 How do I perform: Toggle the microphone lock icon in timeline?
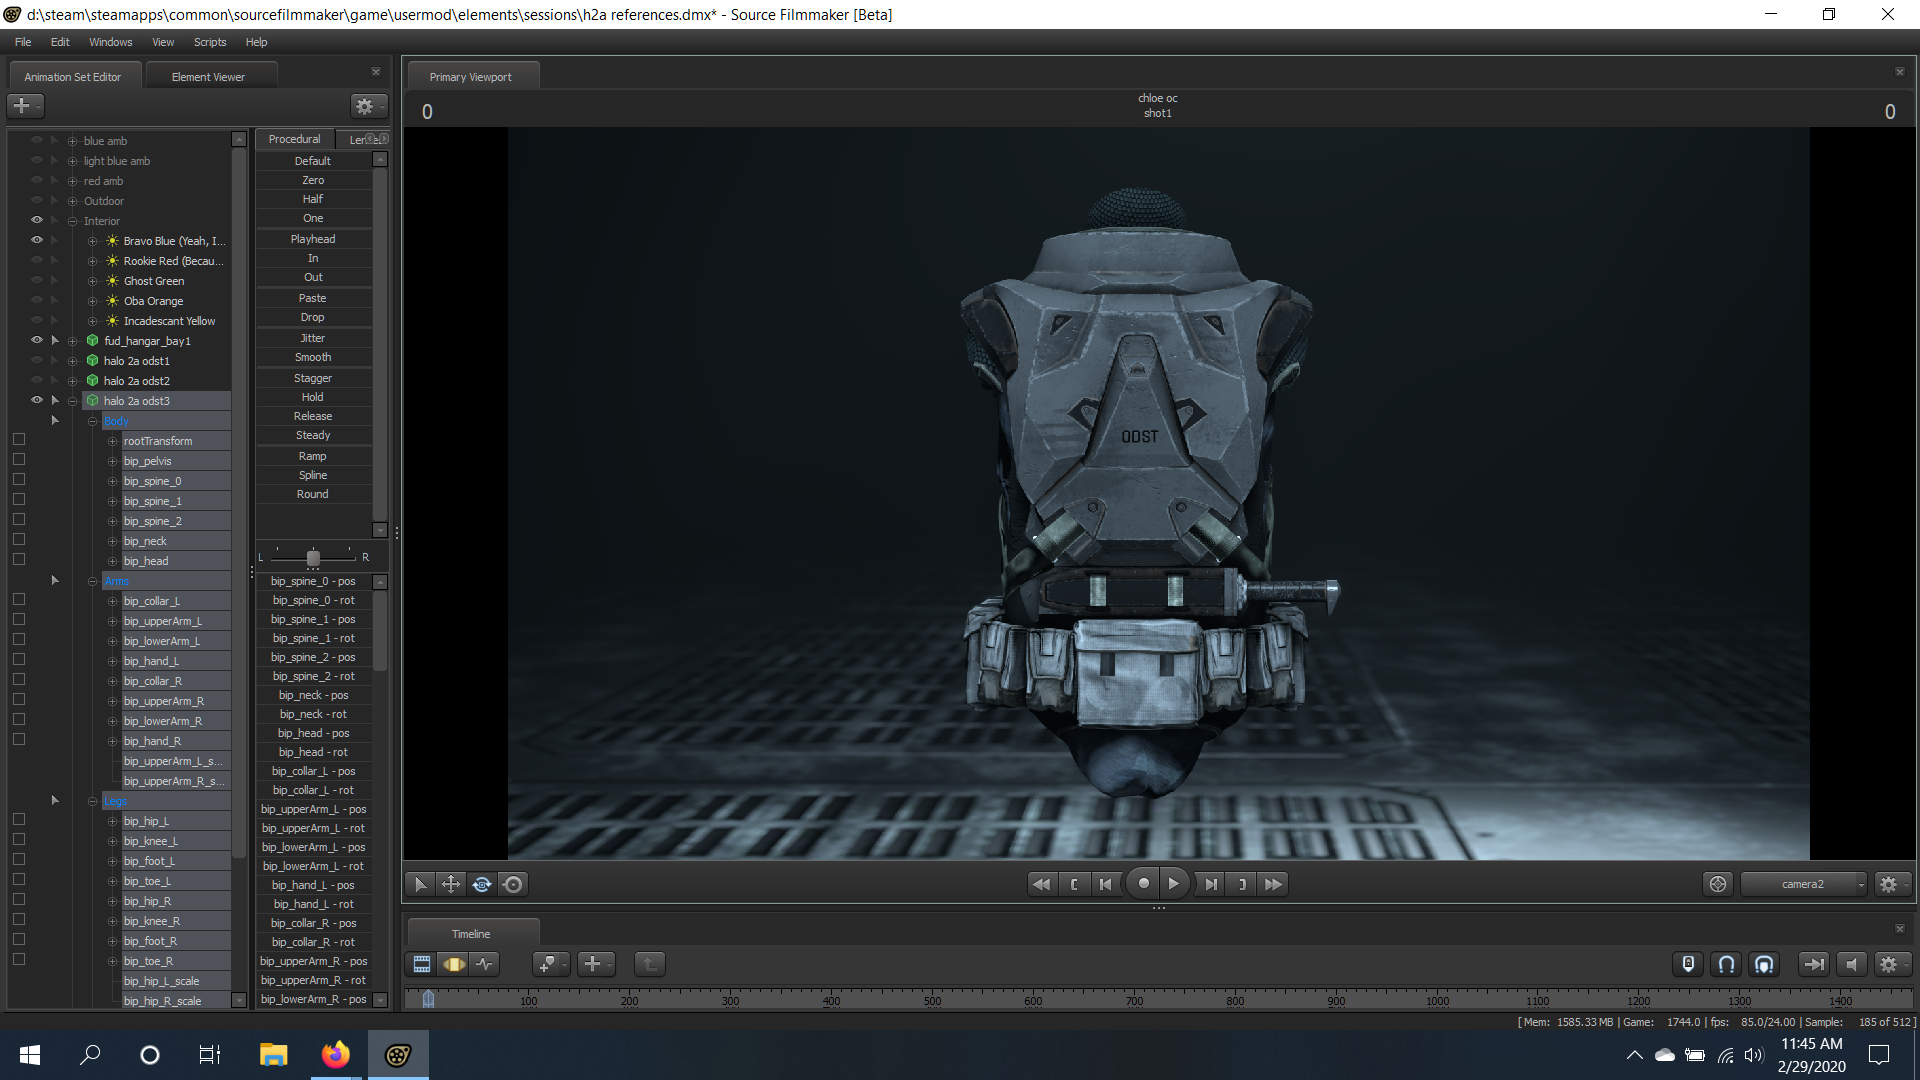coord(1688,964)
